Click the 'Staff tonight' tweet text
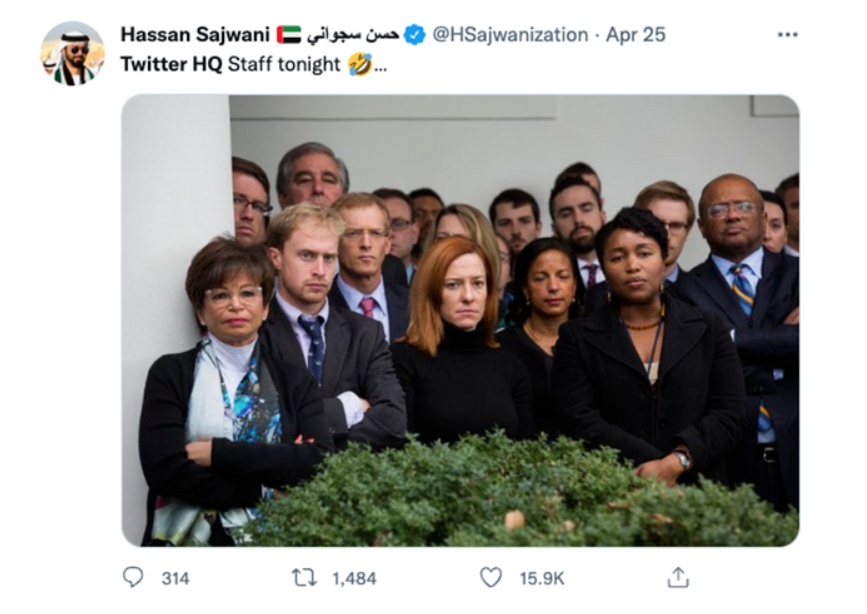The image size is (867, 614). point(284,65)
